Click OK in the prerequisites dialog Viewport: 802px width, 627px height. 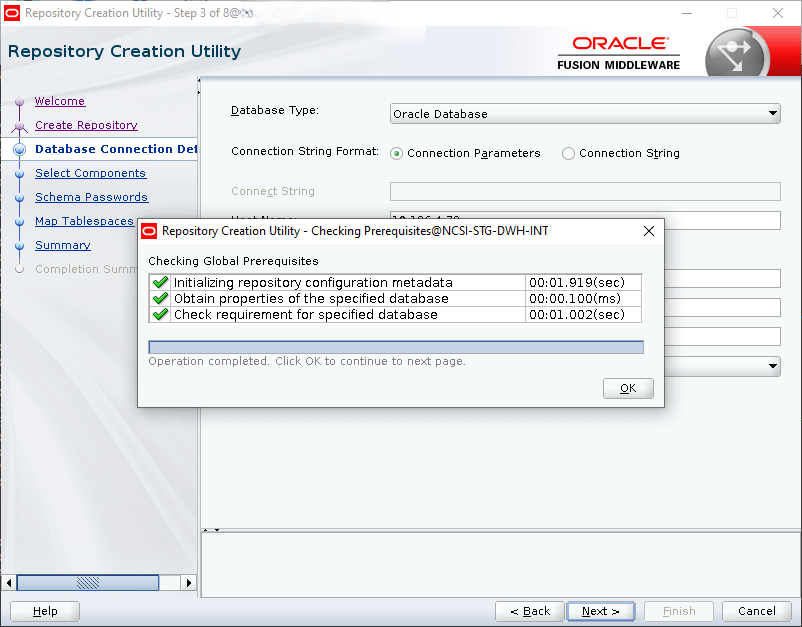tap(628, 388)
